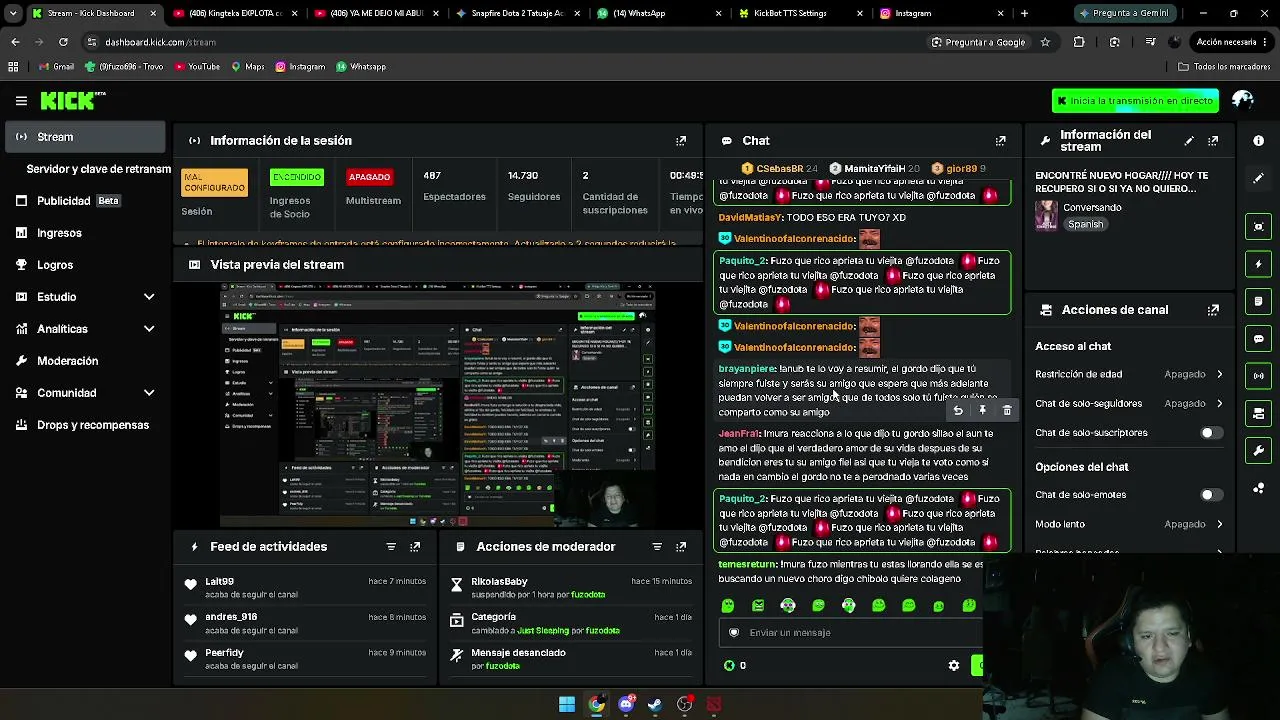Expand the Estudio sidebar section
1280x720 pixels.
[149, 297]
